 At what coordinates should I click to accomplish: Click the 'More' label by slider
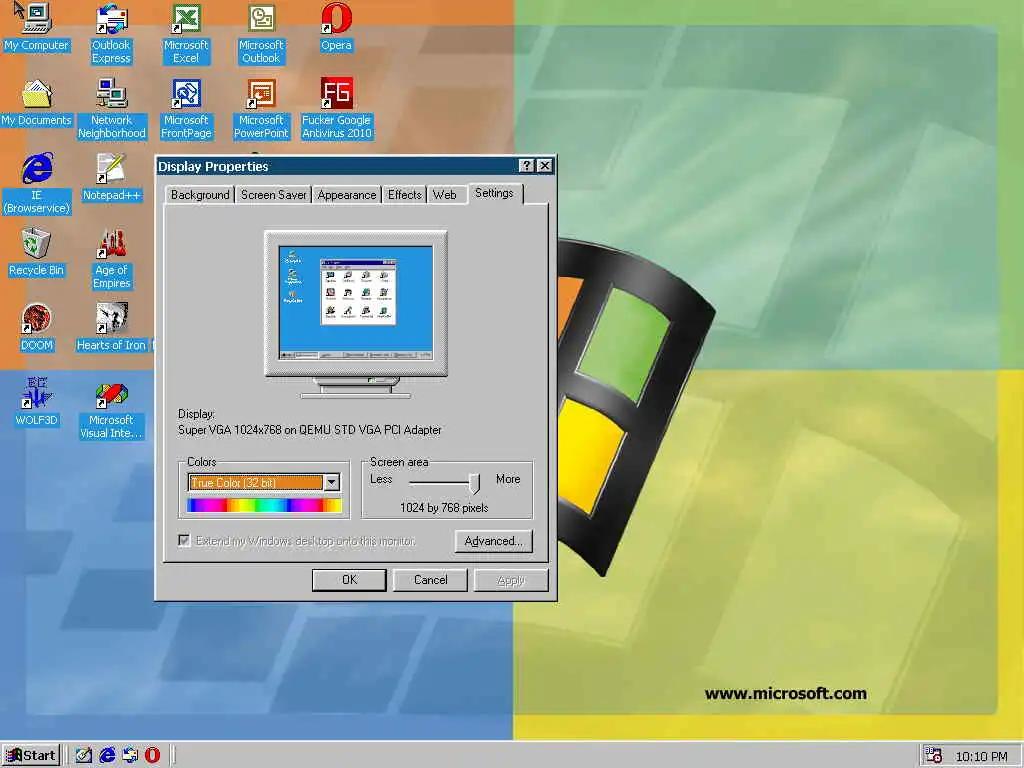click(x=508, y=479)
